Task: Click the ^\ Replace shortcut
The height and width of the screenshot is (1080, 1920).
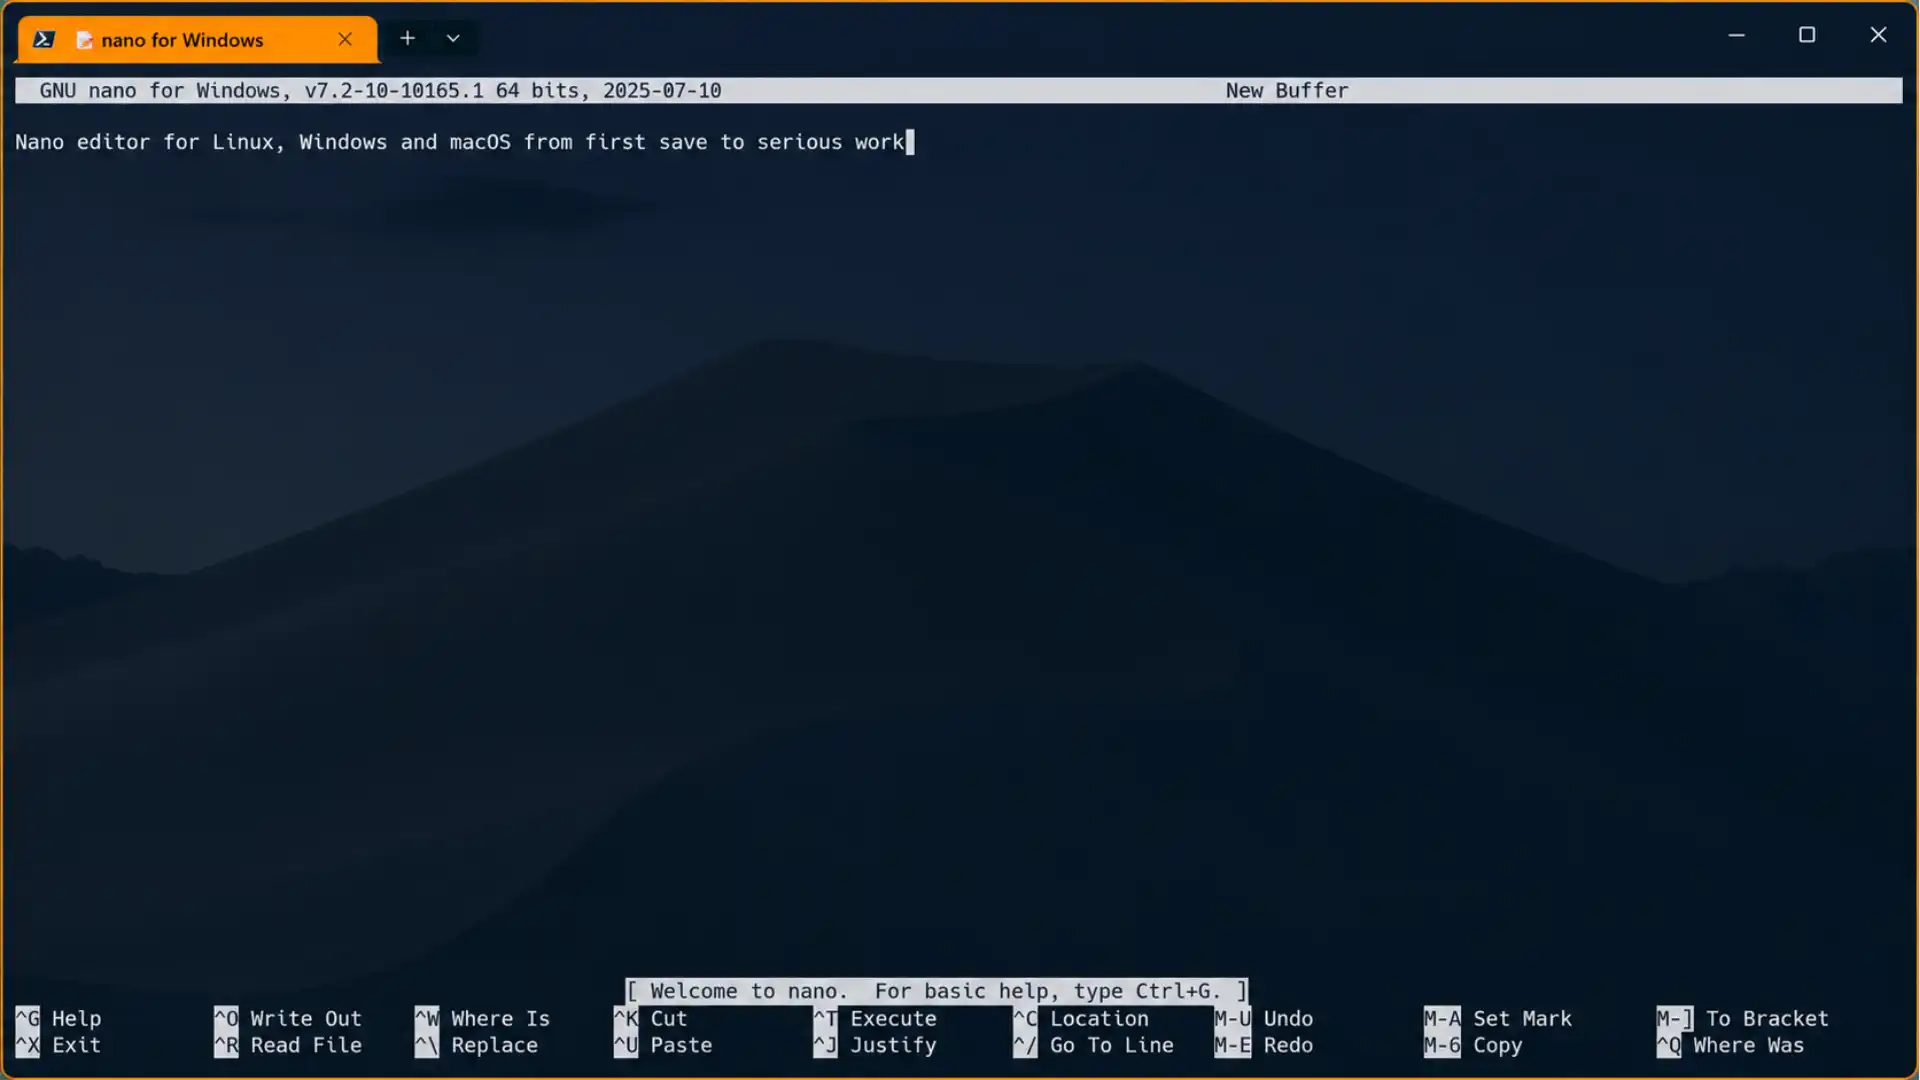Action: pyautogui.click(x=476, y=1045)
